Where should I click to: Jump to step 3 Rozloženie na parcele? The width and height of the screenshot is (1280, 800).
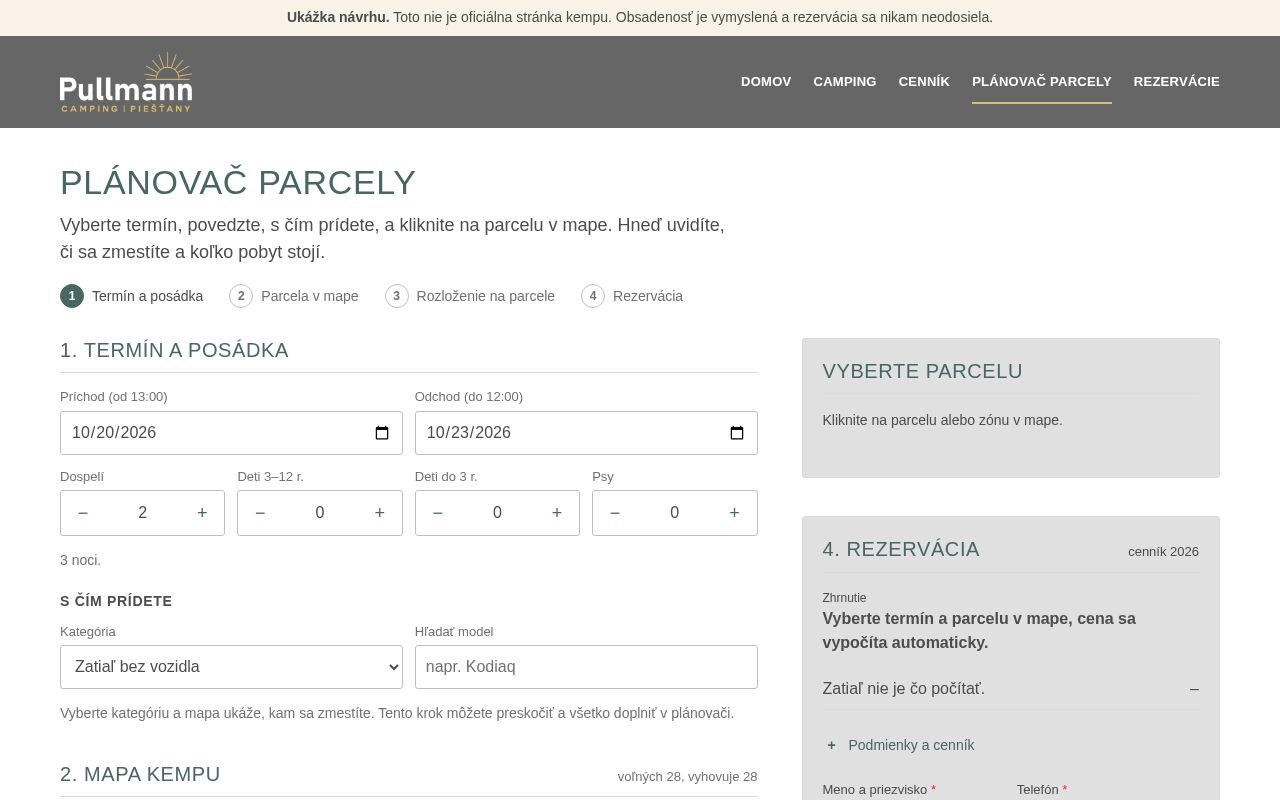click(470, 296)
